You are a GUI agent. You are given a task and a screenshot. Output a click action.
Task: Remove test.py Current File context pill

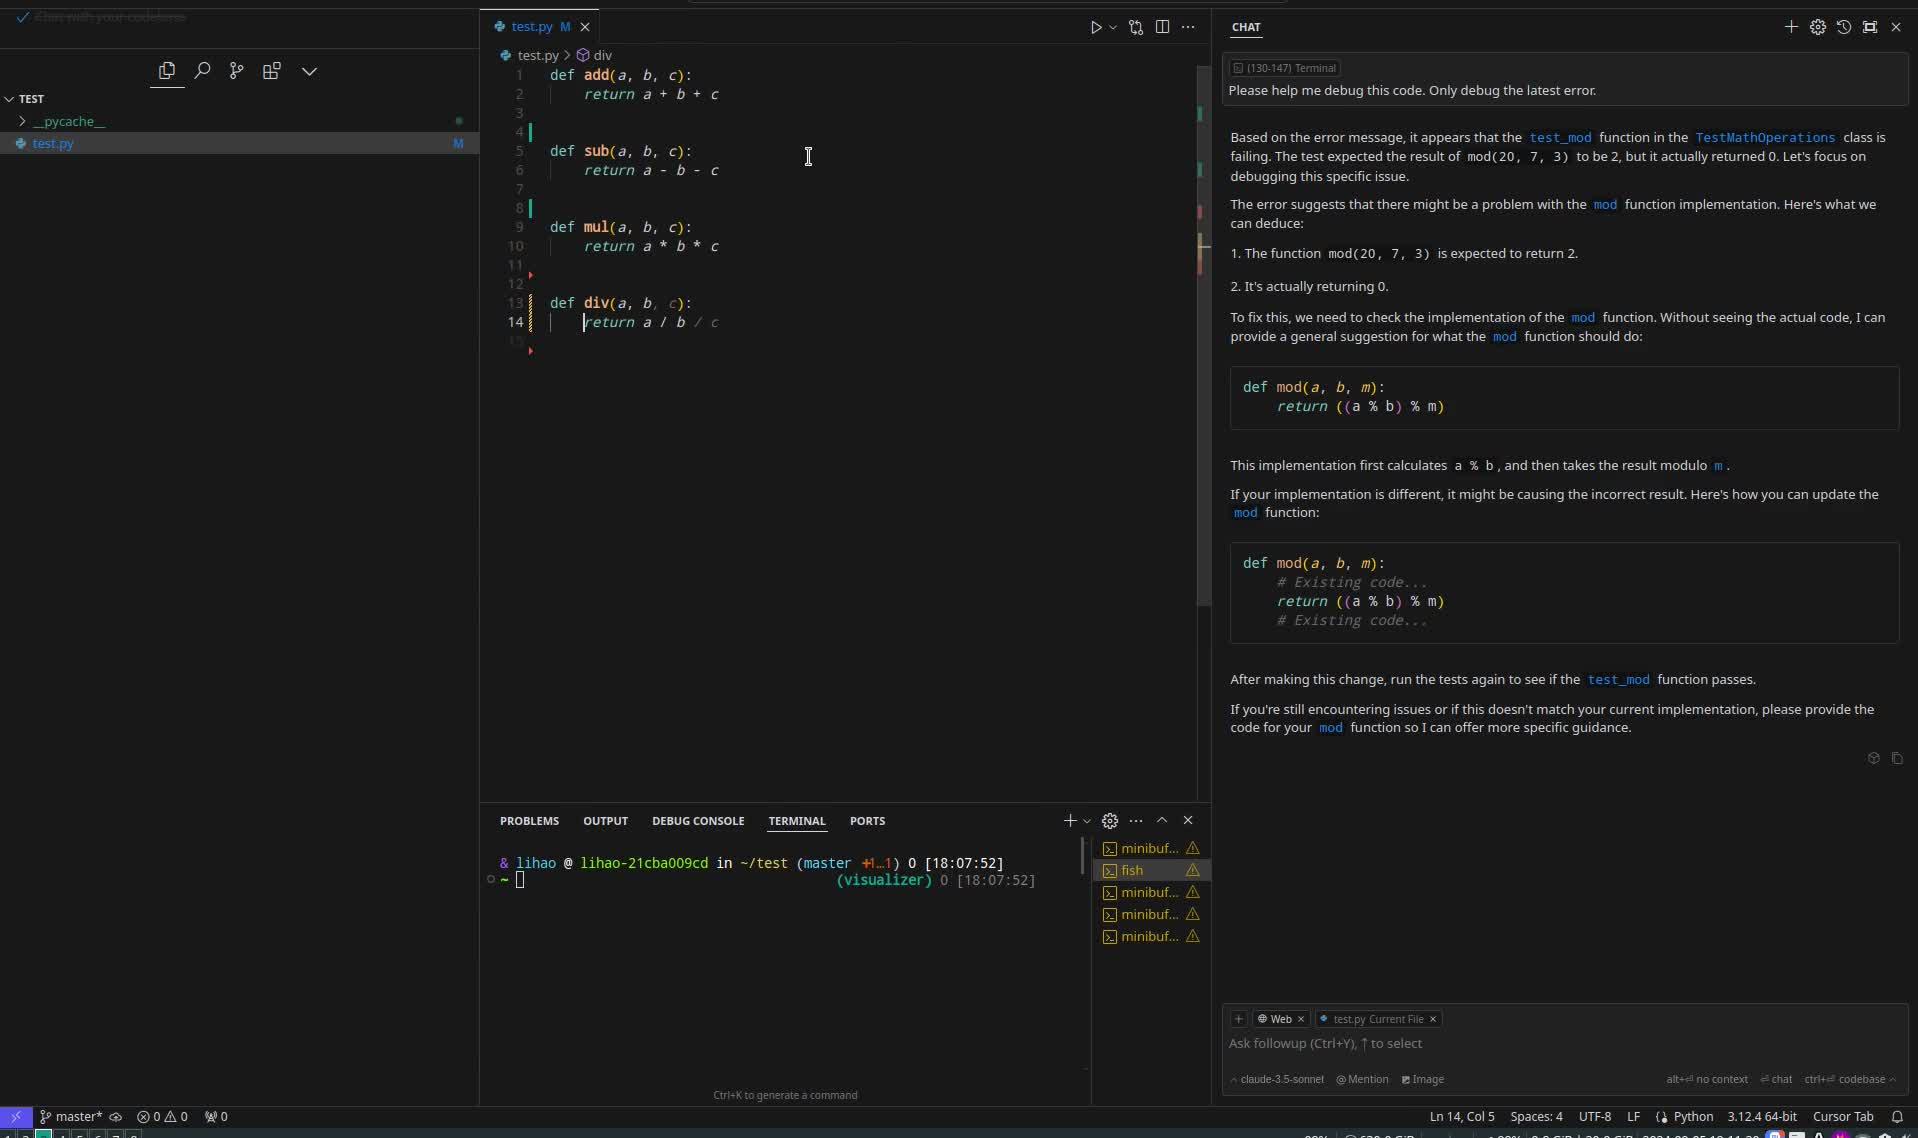pyautogui.click(x=1433, y=1020)
